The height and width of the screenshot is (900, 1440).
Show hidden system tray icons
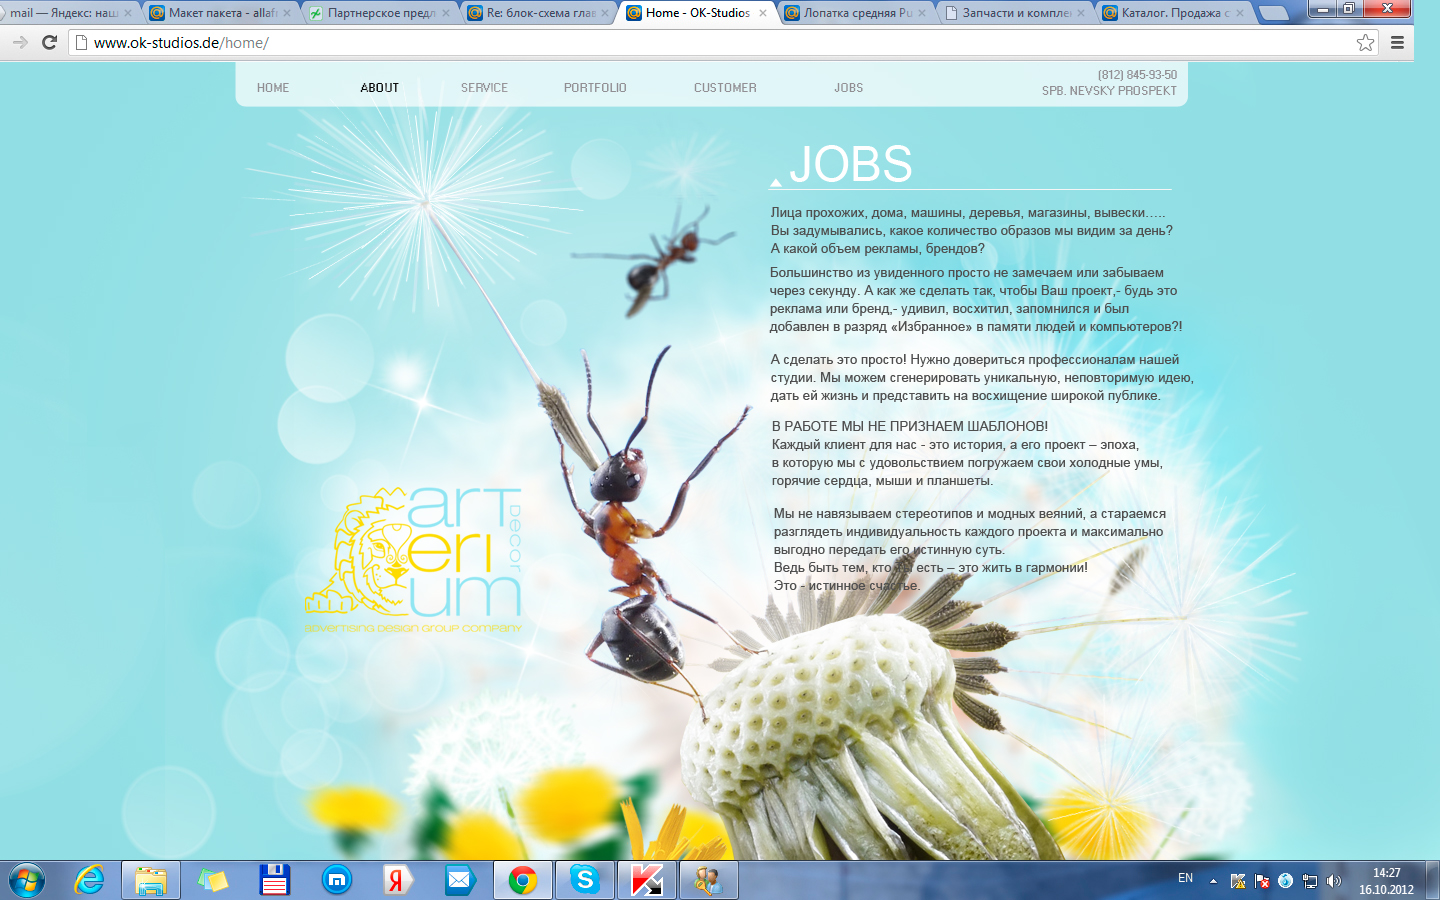[1213, 881]
